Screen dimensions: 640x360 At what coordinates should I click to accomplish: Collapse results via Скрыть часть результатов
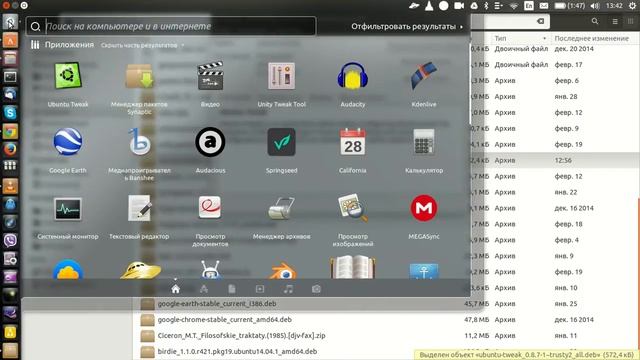coord(142,45)
